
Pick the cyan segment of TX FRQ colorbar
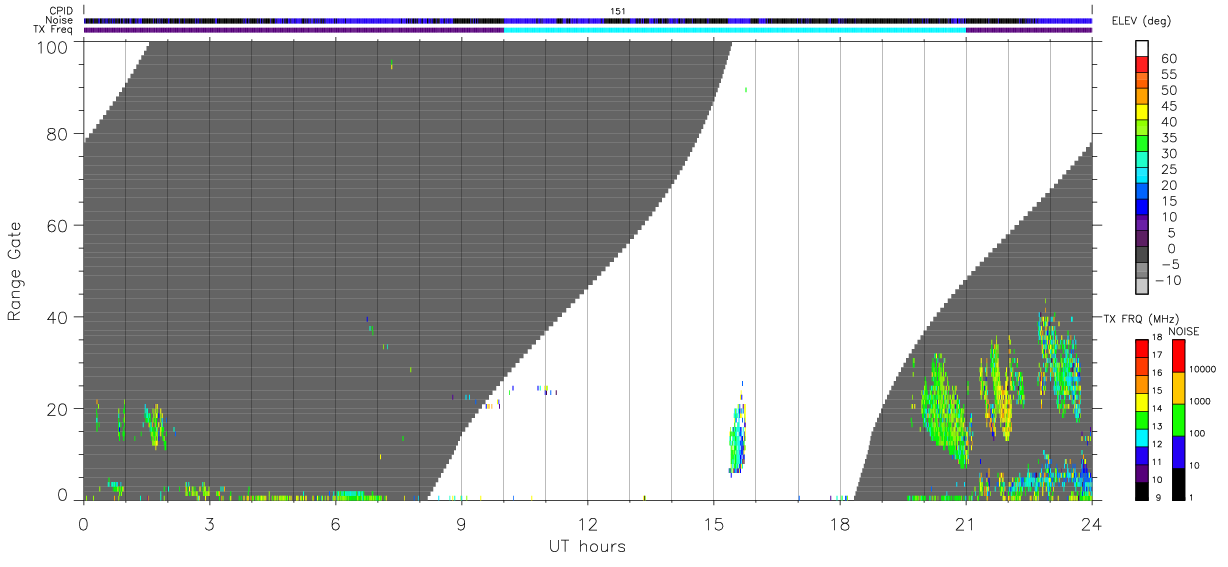tap(1142, 437)
